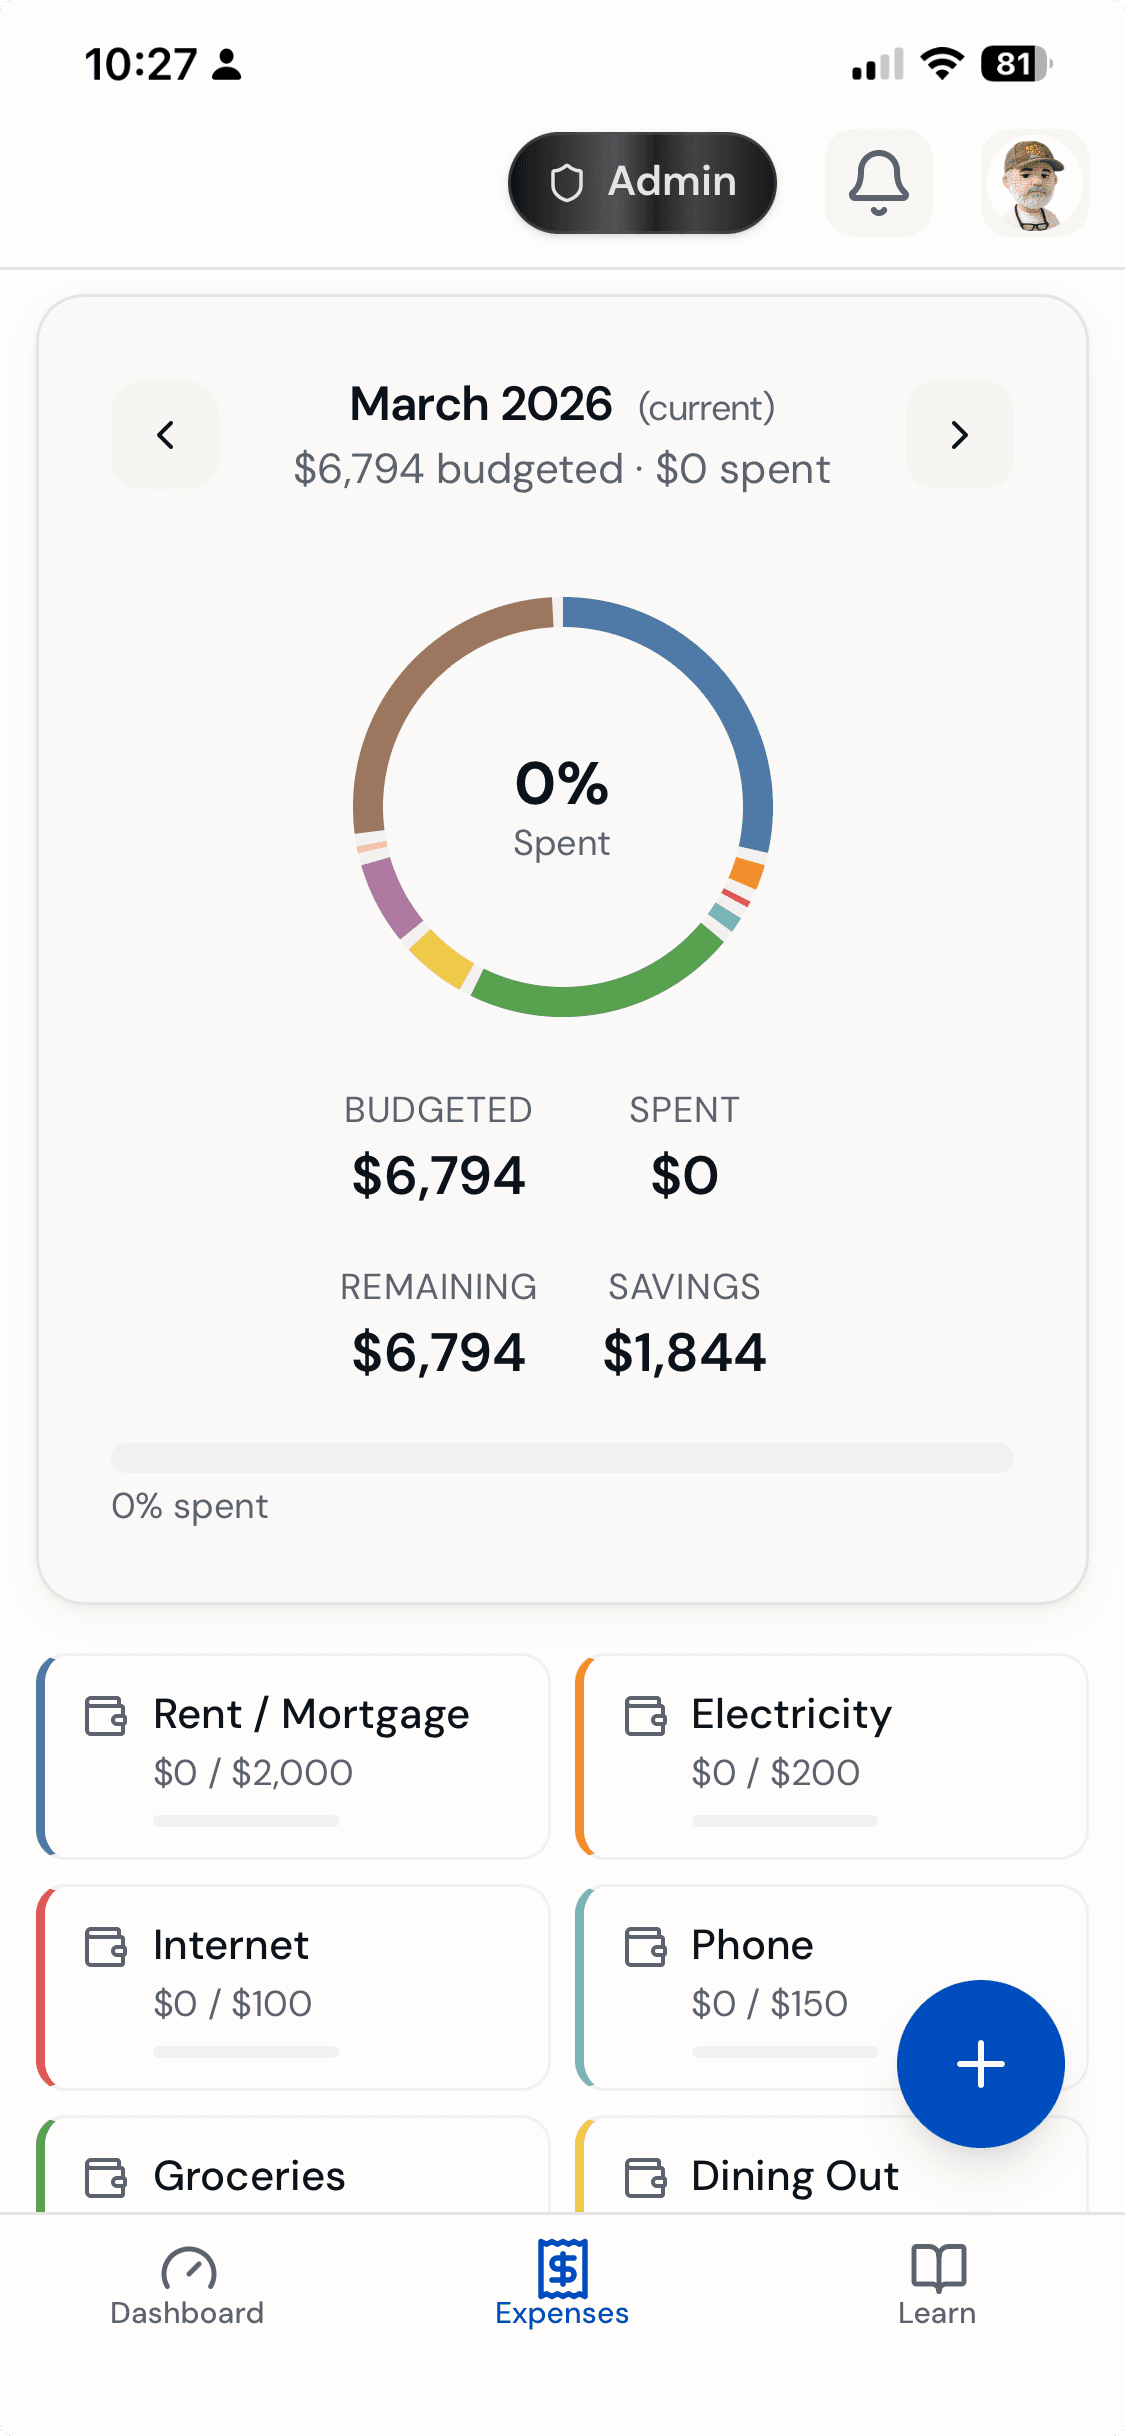This screenshot has width=1125, height=2436.
Task: Tap the Groceries wallet icon
Action: pos(106,2177)
